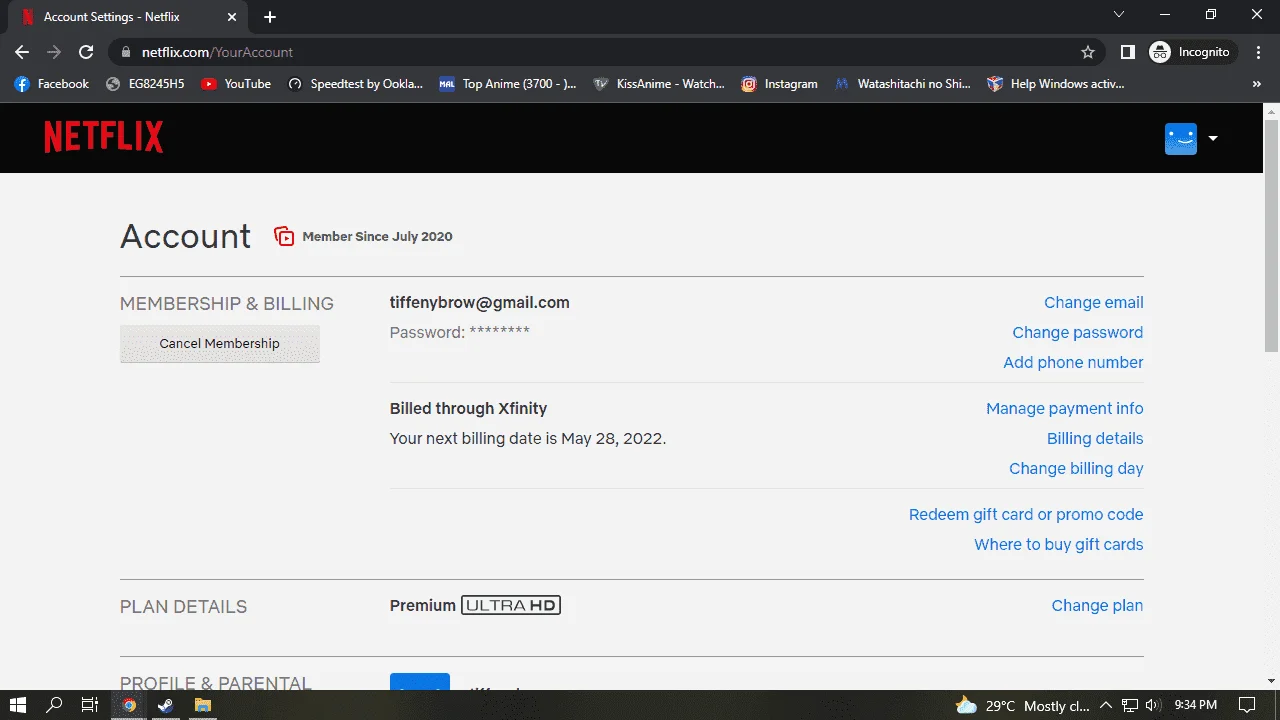Show more bookmarks with the chevron
The width and height of the screenshot is (1280, 720).
coord(1257,84)
